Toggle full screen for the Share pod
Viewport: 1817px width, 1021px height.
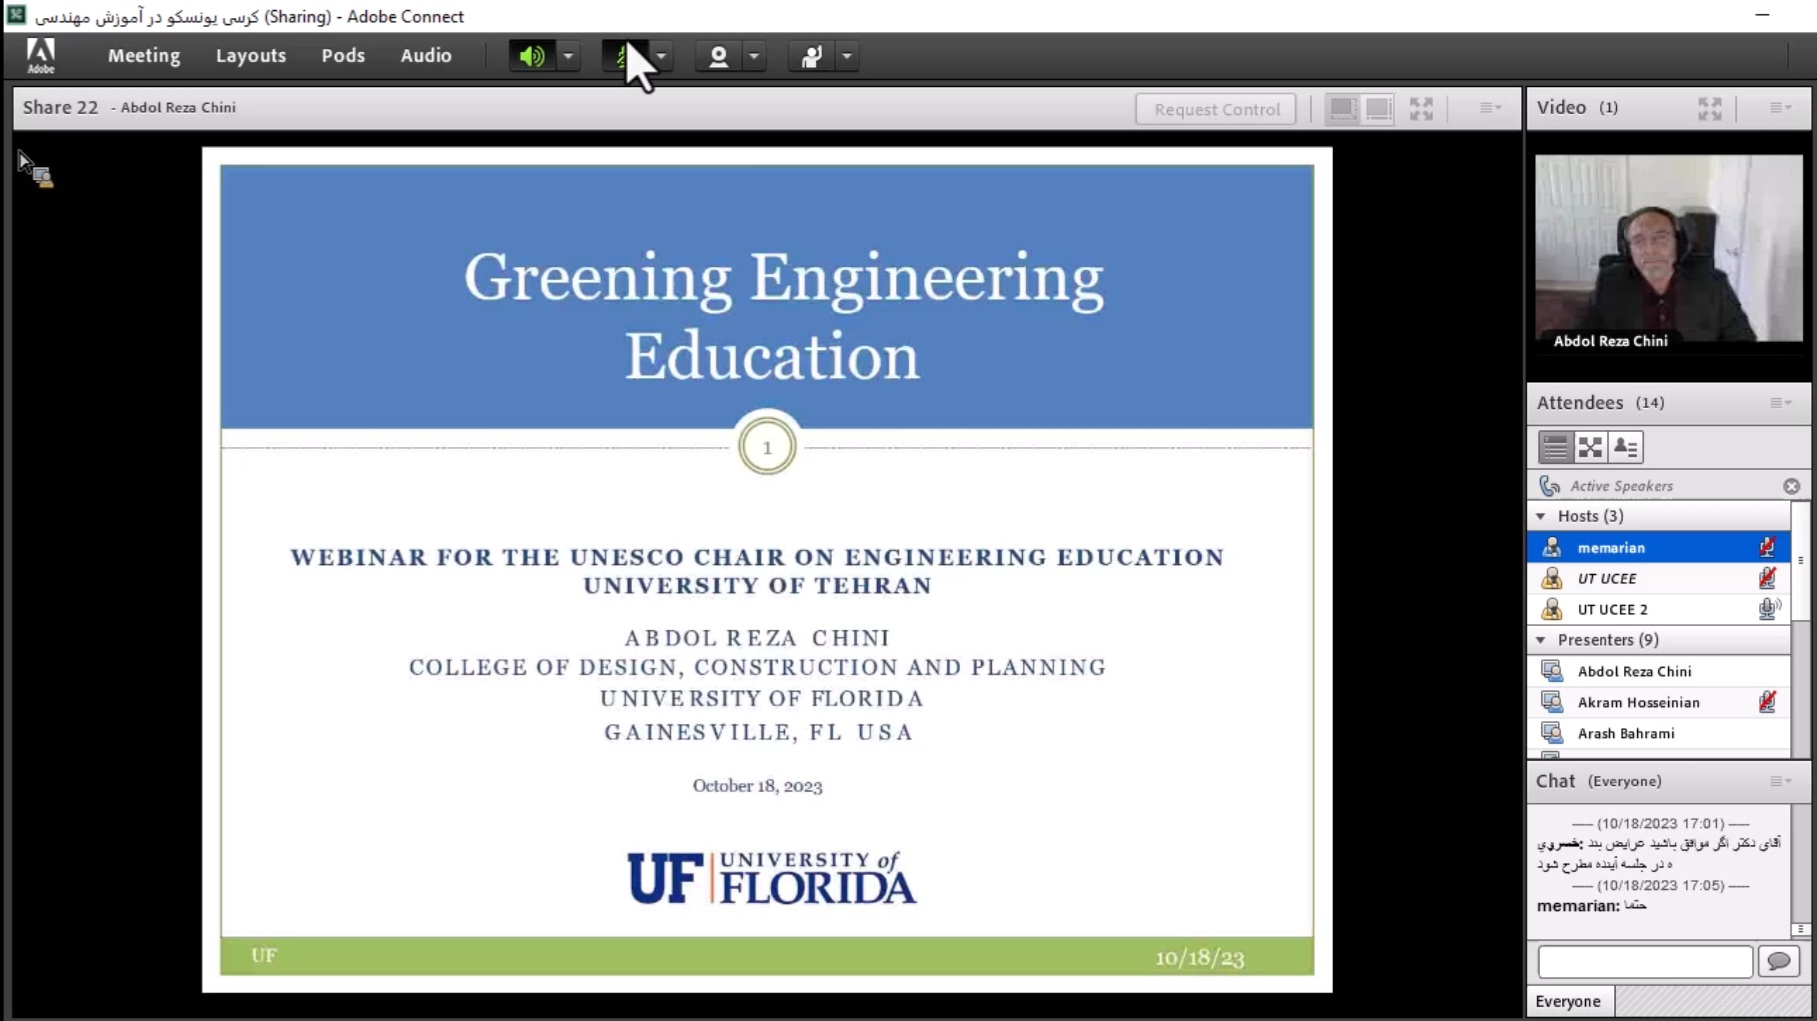click(x=1421, y=108)
